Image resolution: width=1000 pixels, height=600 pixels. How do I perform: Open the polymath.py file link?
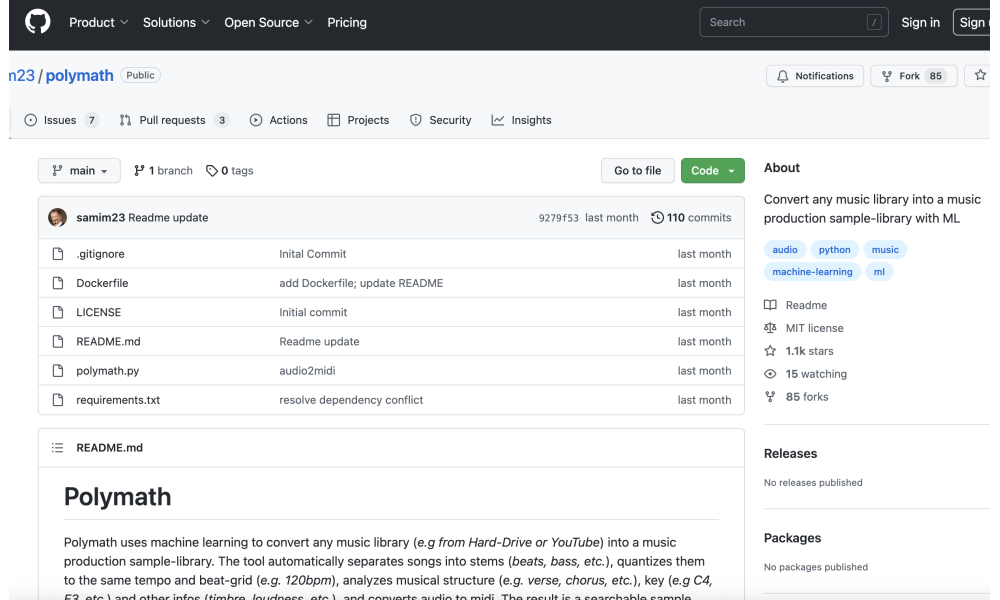pos(108,371)
